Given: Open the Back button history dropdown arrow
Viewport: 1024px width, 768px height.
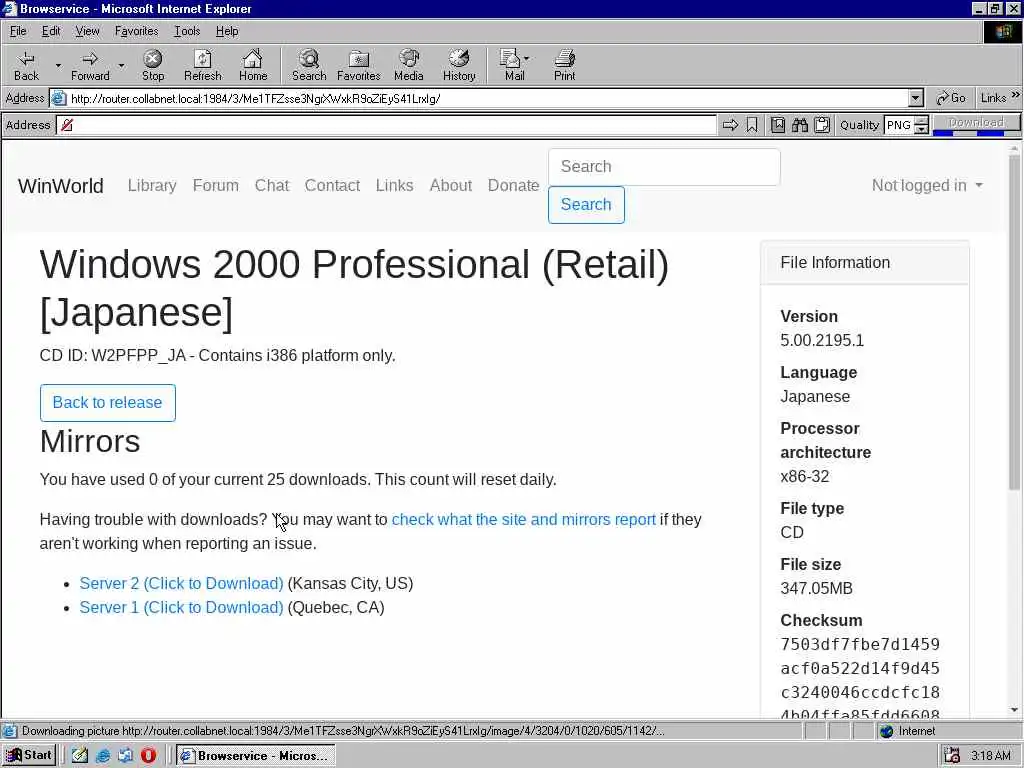Looking at the screenshot, I should pos(58,65).
